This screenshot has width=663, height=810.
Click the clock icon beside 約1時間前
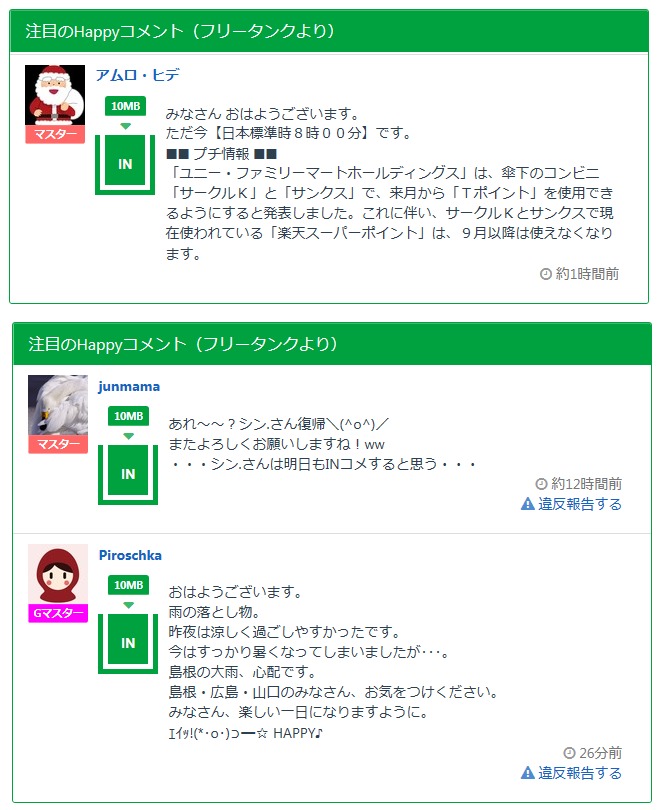point(546,274)
